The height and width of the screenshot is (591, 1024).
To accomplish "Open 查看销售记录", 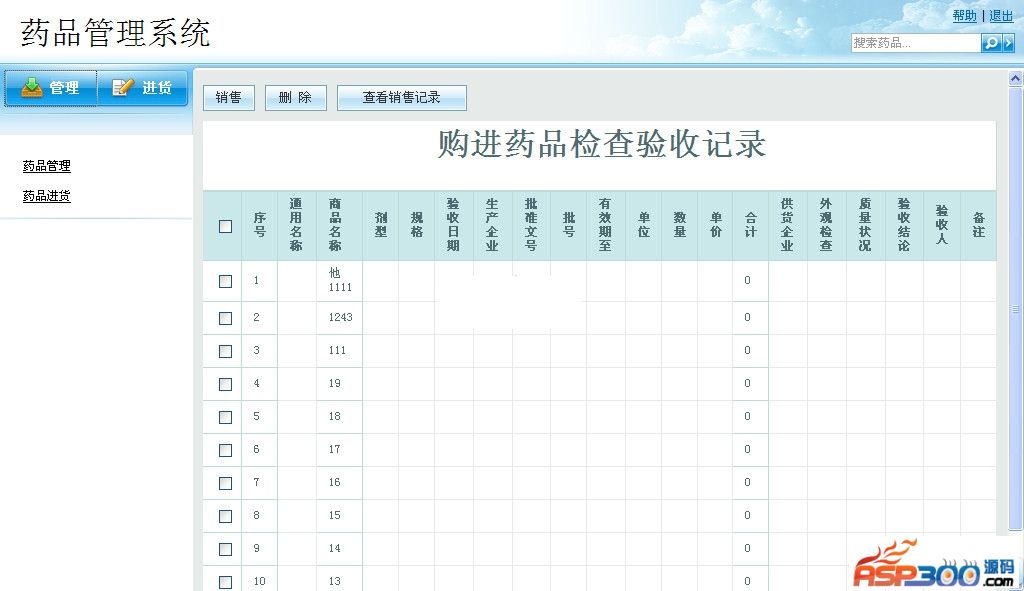I will [402, 98].
